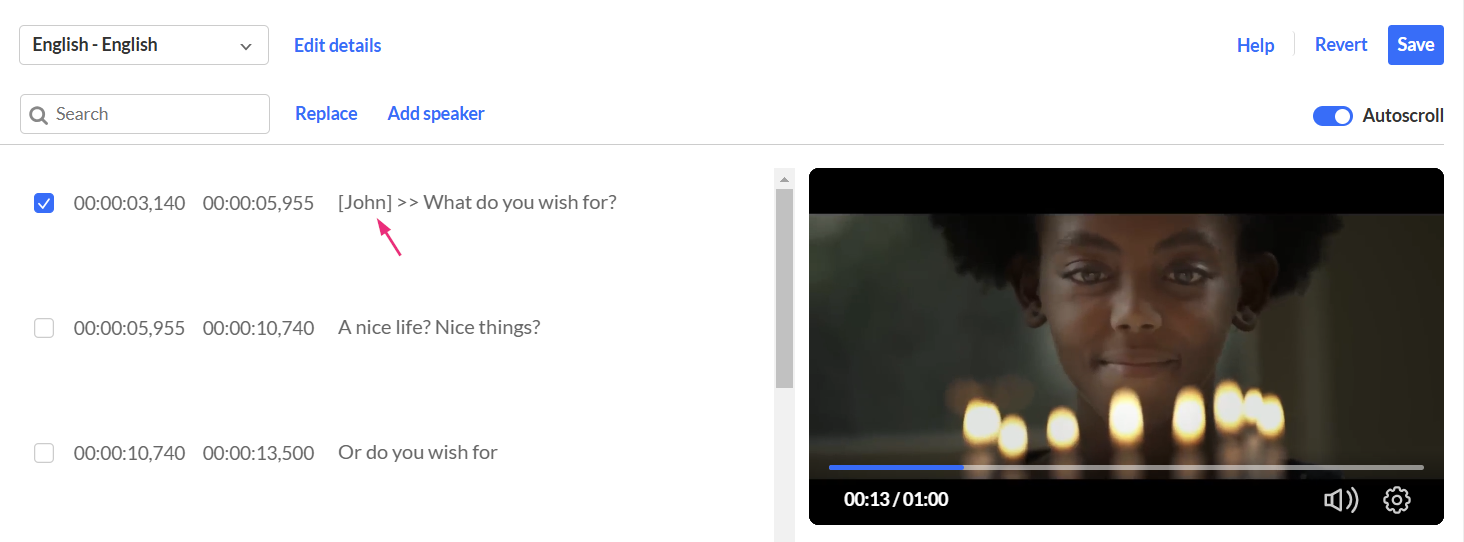Image resolution: width=1464 pixels, height=542 pixels.
Task: Uncheck the 00:00:03,140 caption checkbox
Action: 44,203
